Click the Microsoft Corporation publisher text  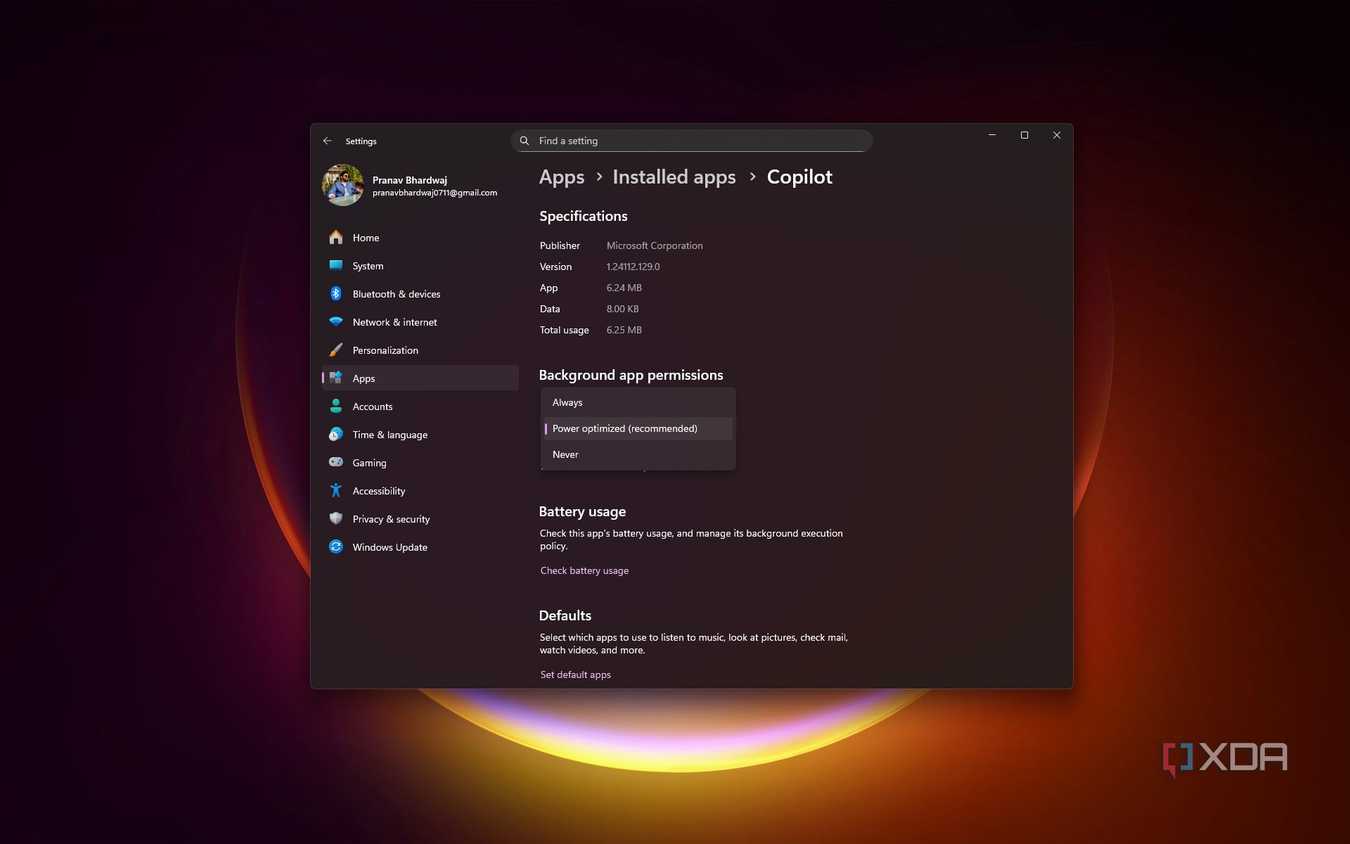point(654,246)
